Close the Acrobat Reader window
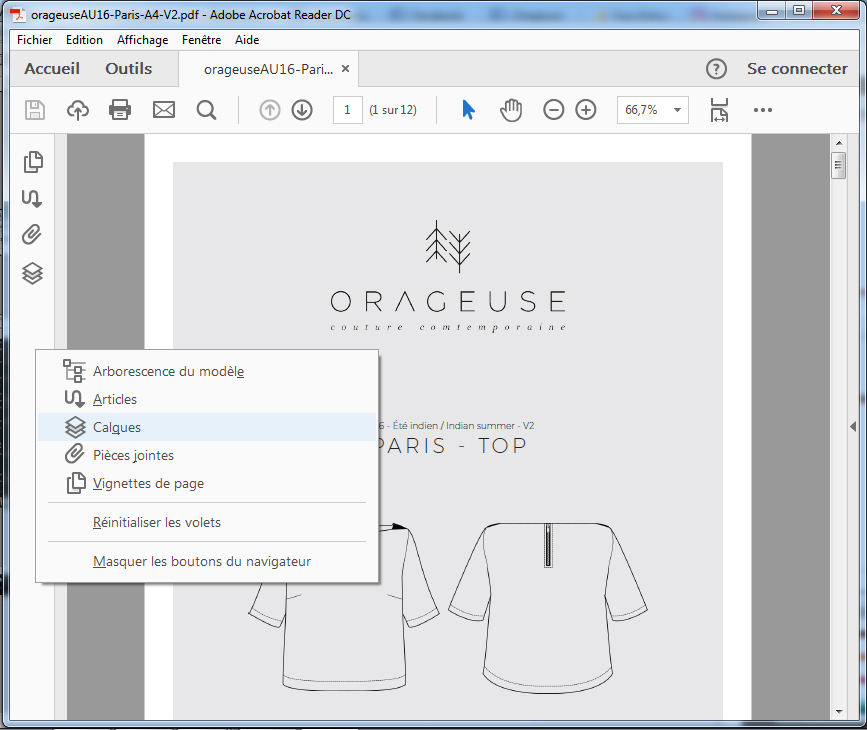The height and width of the screenshot is (730, 867). click(x=836, y=11)
